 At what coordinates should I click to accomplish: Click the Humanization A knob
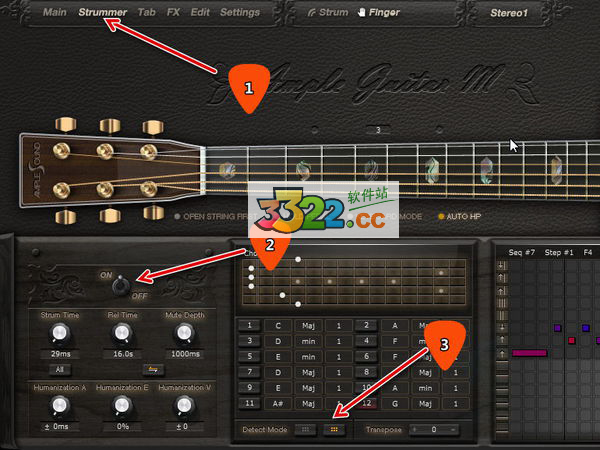60,406
